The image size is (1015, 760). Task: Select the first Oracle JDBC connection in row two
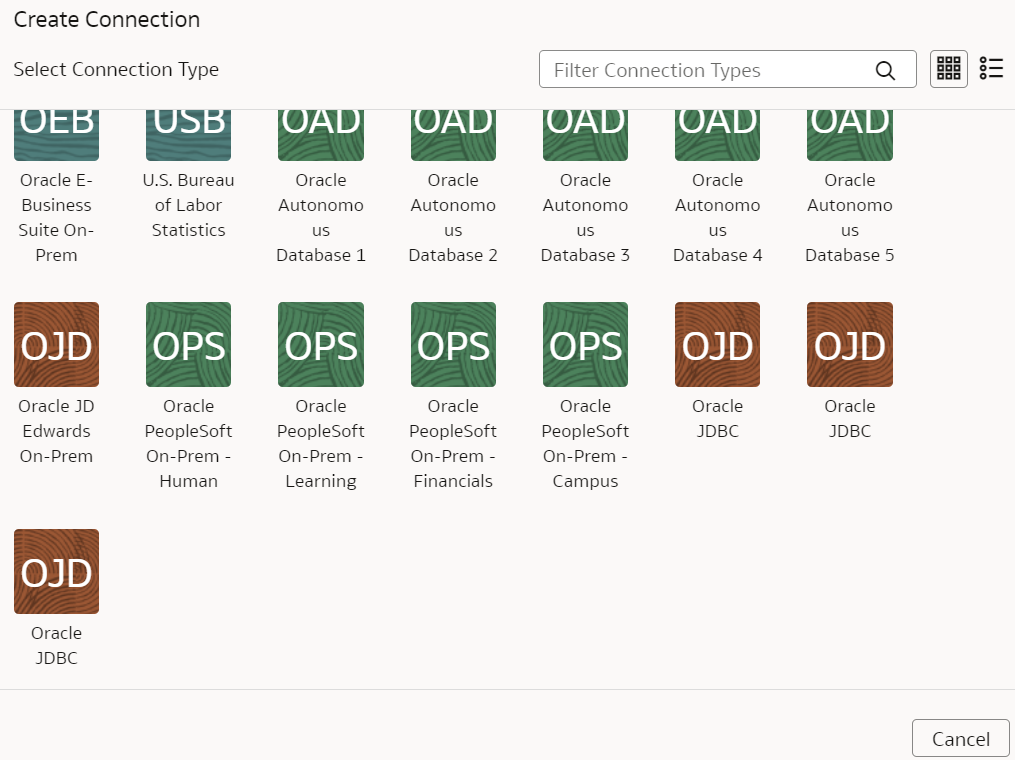(716, 344)
